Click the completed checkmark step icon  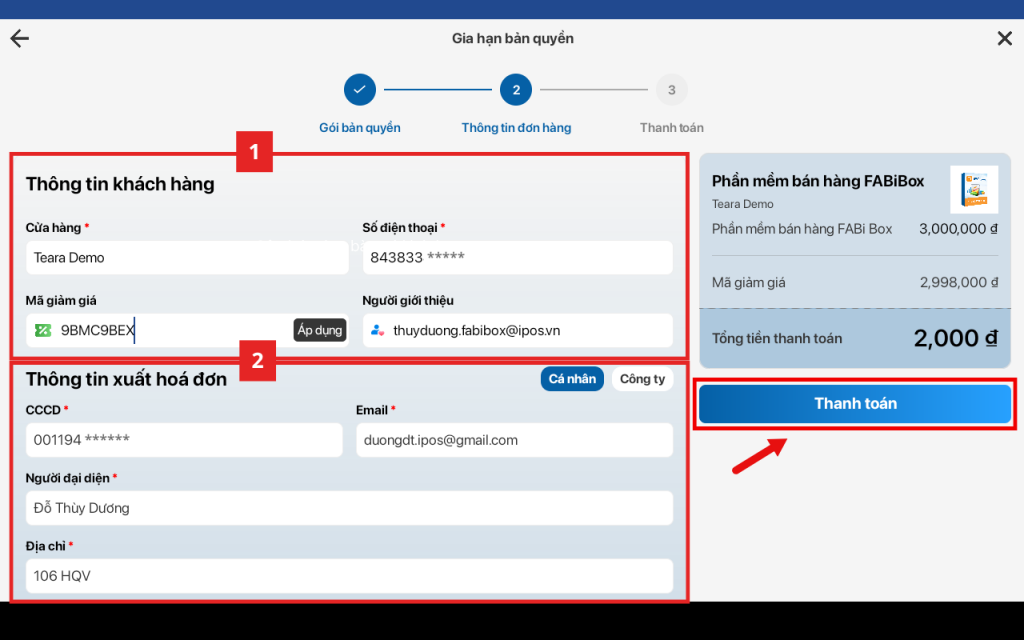[x=359, y=90]
